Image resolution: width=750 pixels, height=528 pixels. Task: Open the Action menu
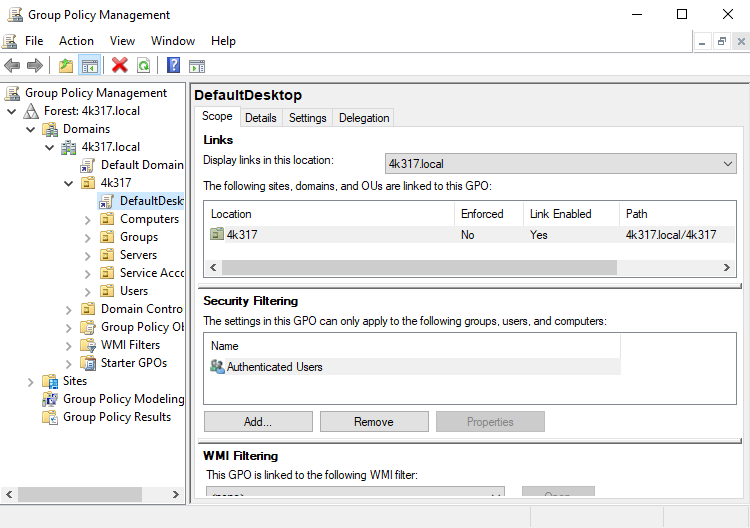point(76,41)
